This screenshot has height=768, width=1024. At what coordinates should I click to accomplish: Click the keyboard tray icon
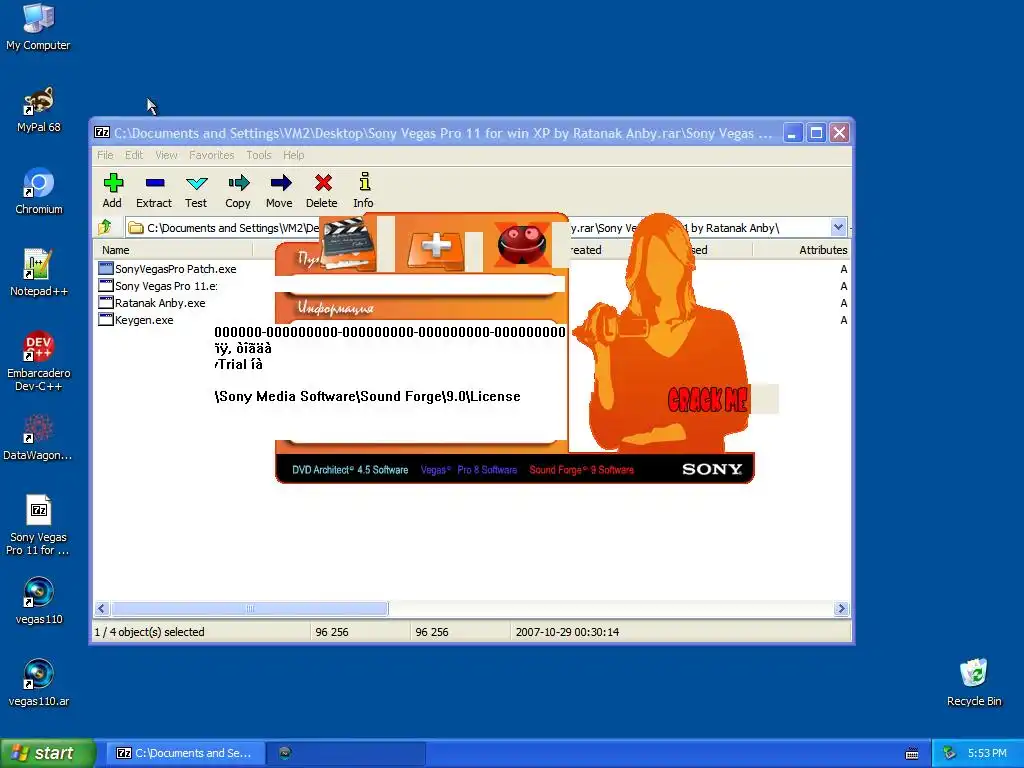point(912,754)
